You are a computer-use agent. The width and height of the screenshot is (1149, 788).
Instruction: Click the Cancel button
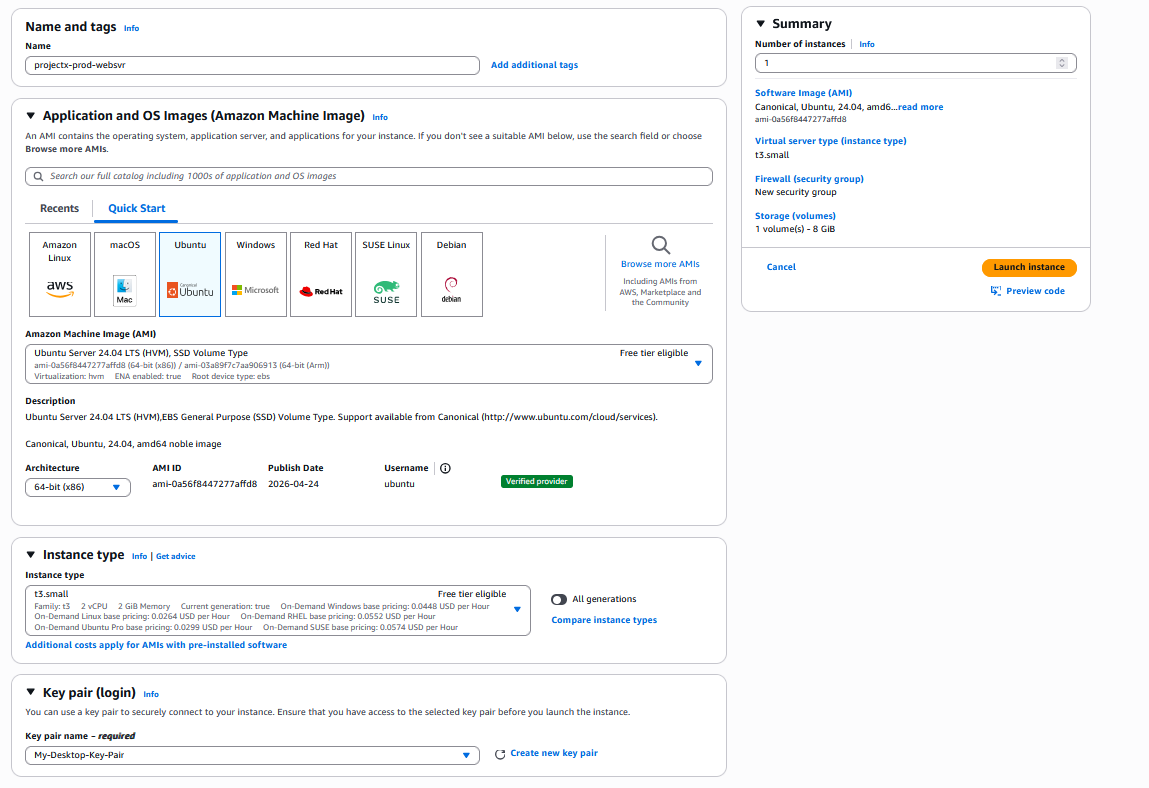[781, 268]
